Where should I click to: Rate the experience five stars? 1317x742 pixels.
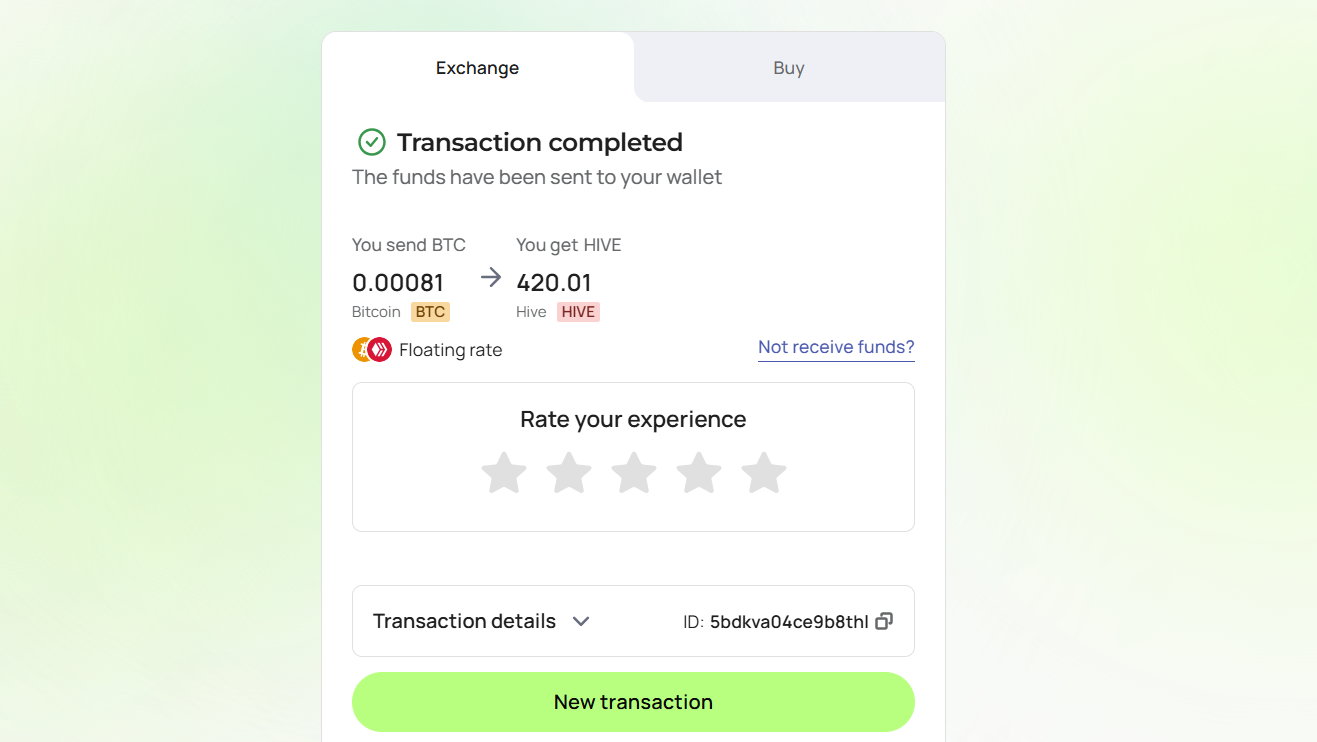point(764,473)
